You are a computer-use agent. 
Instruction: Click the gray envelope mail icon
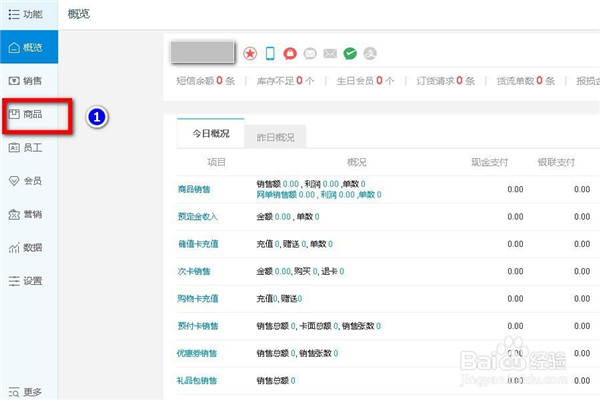click(310, 53)
